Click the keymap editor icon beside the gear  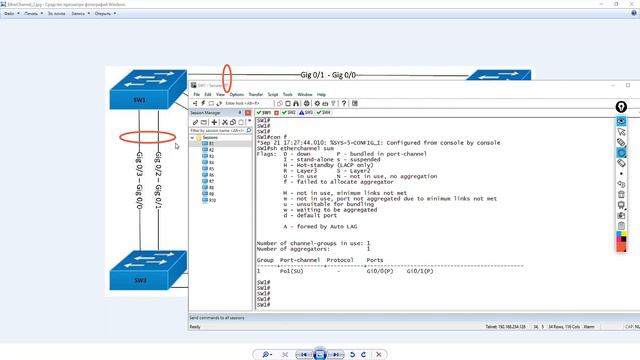tap(325, 103)
